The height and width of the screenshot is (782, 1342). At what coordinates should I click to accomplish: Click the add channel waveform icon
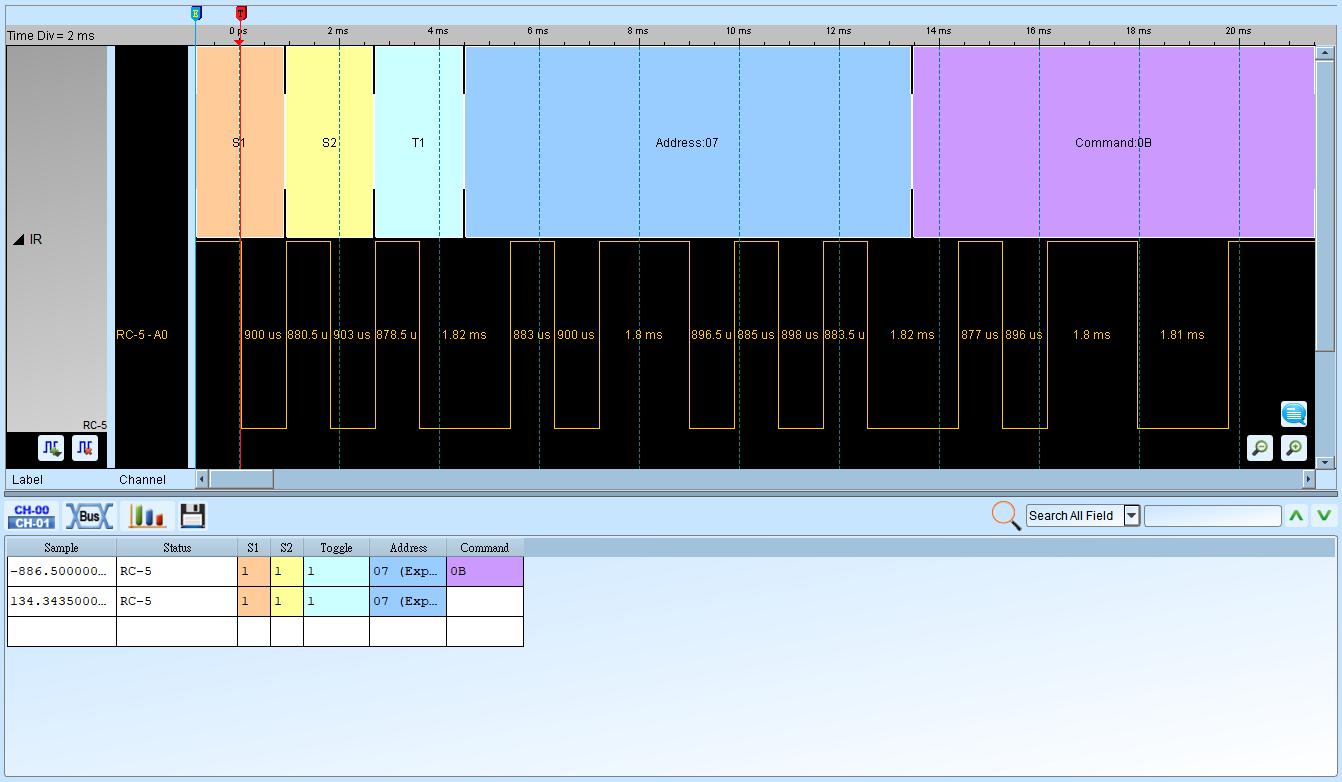pyautogui.click(x=51, y=448)
